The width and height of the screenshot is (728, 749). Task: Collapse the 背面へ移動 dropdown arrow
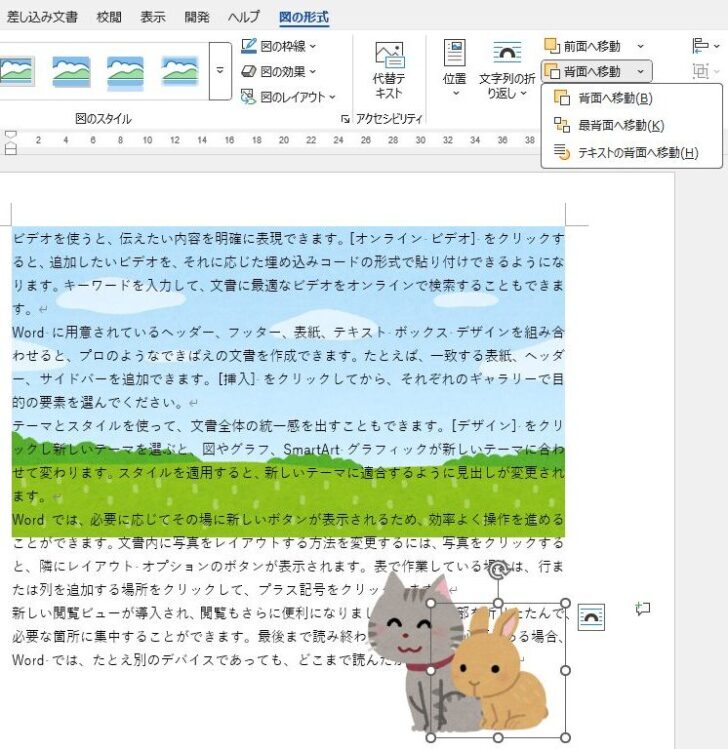pos(641,72)
